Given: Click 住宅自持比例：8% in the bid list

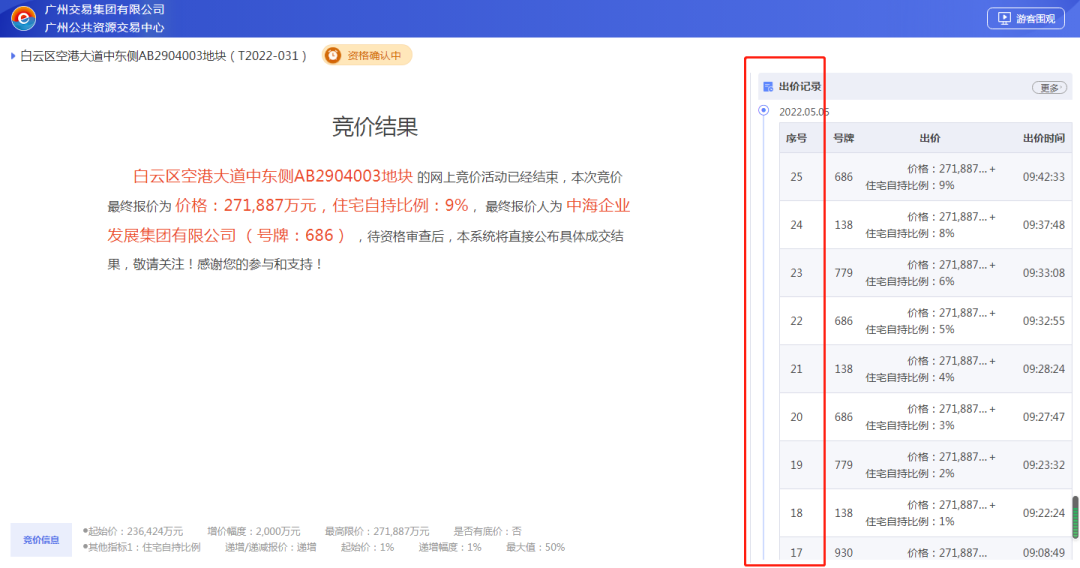Looking at the screenshot, I should coord(910,234).
